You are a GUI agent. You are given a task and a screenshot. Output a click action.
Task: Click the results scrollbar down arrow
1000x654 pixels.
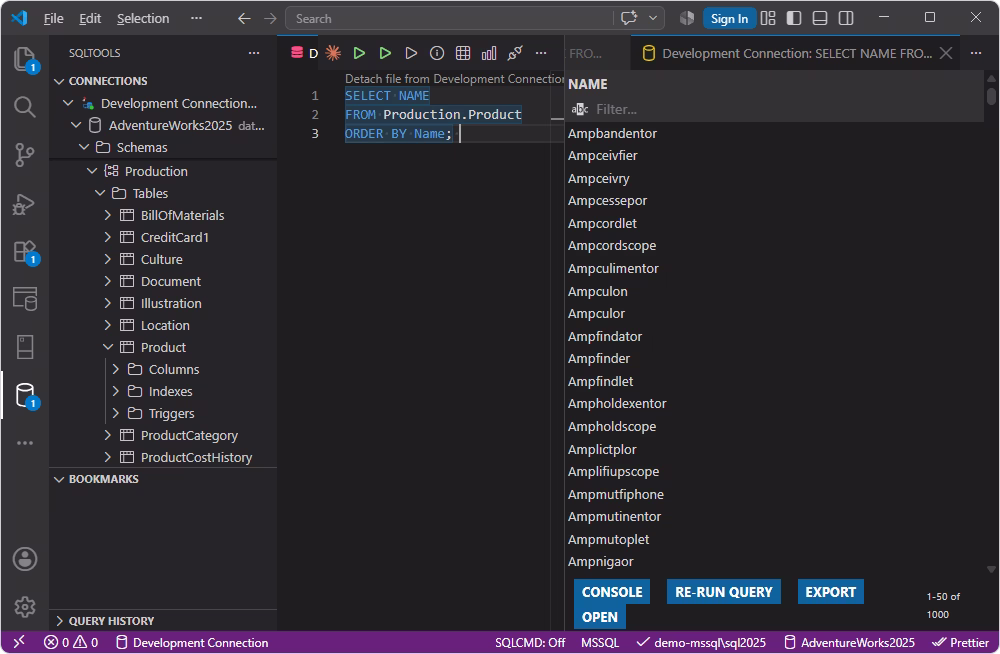[990, 569]
